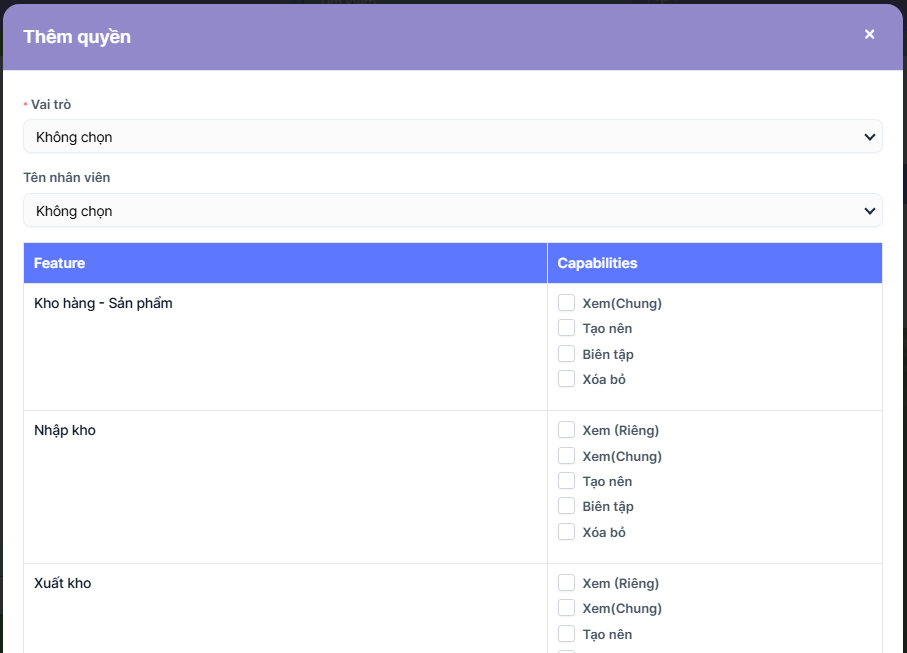
Task: Toggle Biên tập permission for Nhập kho
Action: point(567,506)
